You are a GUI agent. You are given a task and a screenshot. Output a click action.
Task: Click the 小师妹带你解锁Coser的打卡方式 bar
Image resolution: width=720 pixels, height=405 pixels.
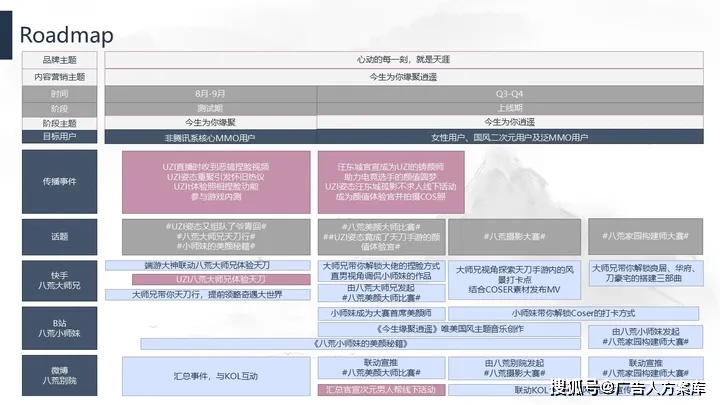[x=574, y=314]
